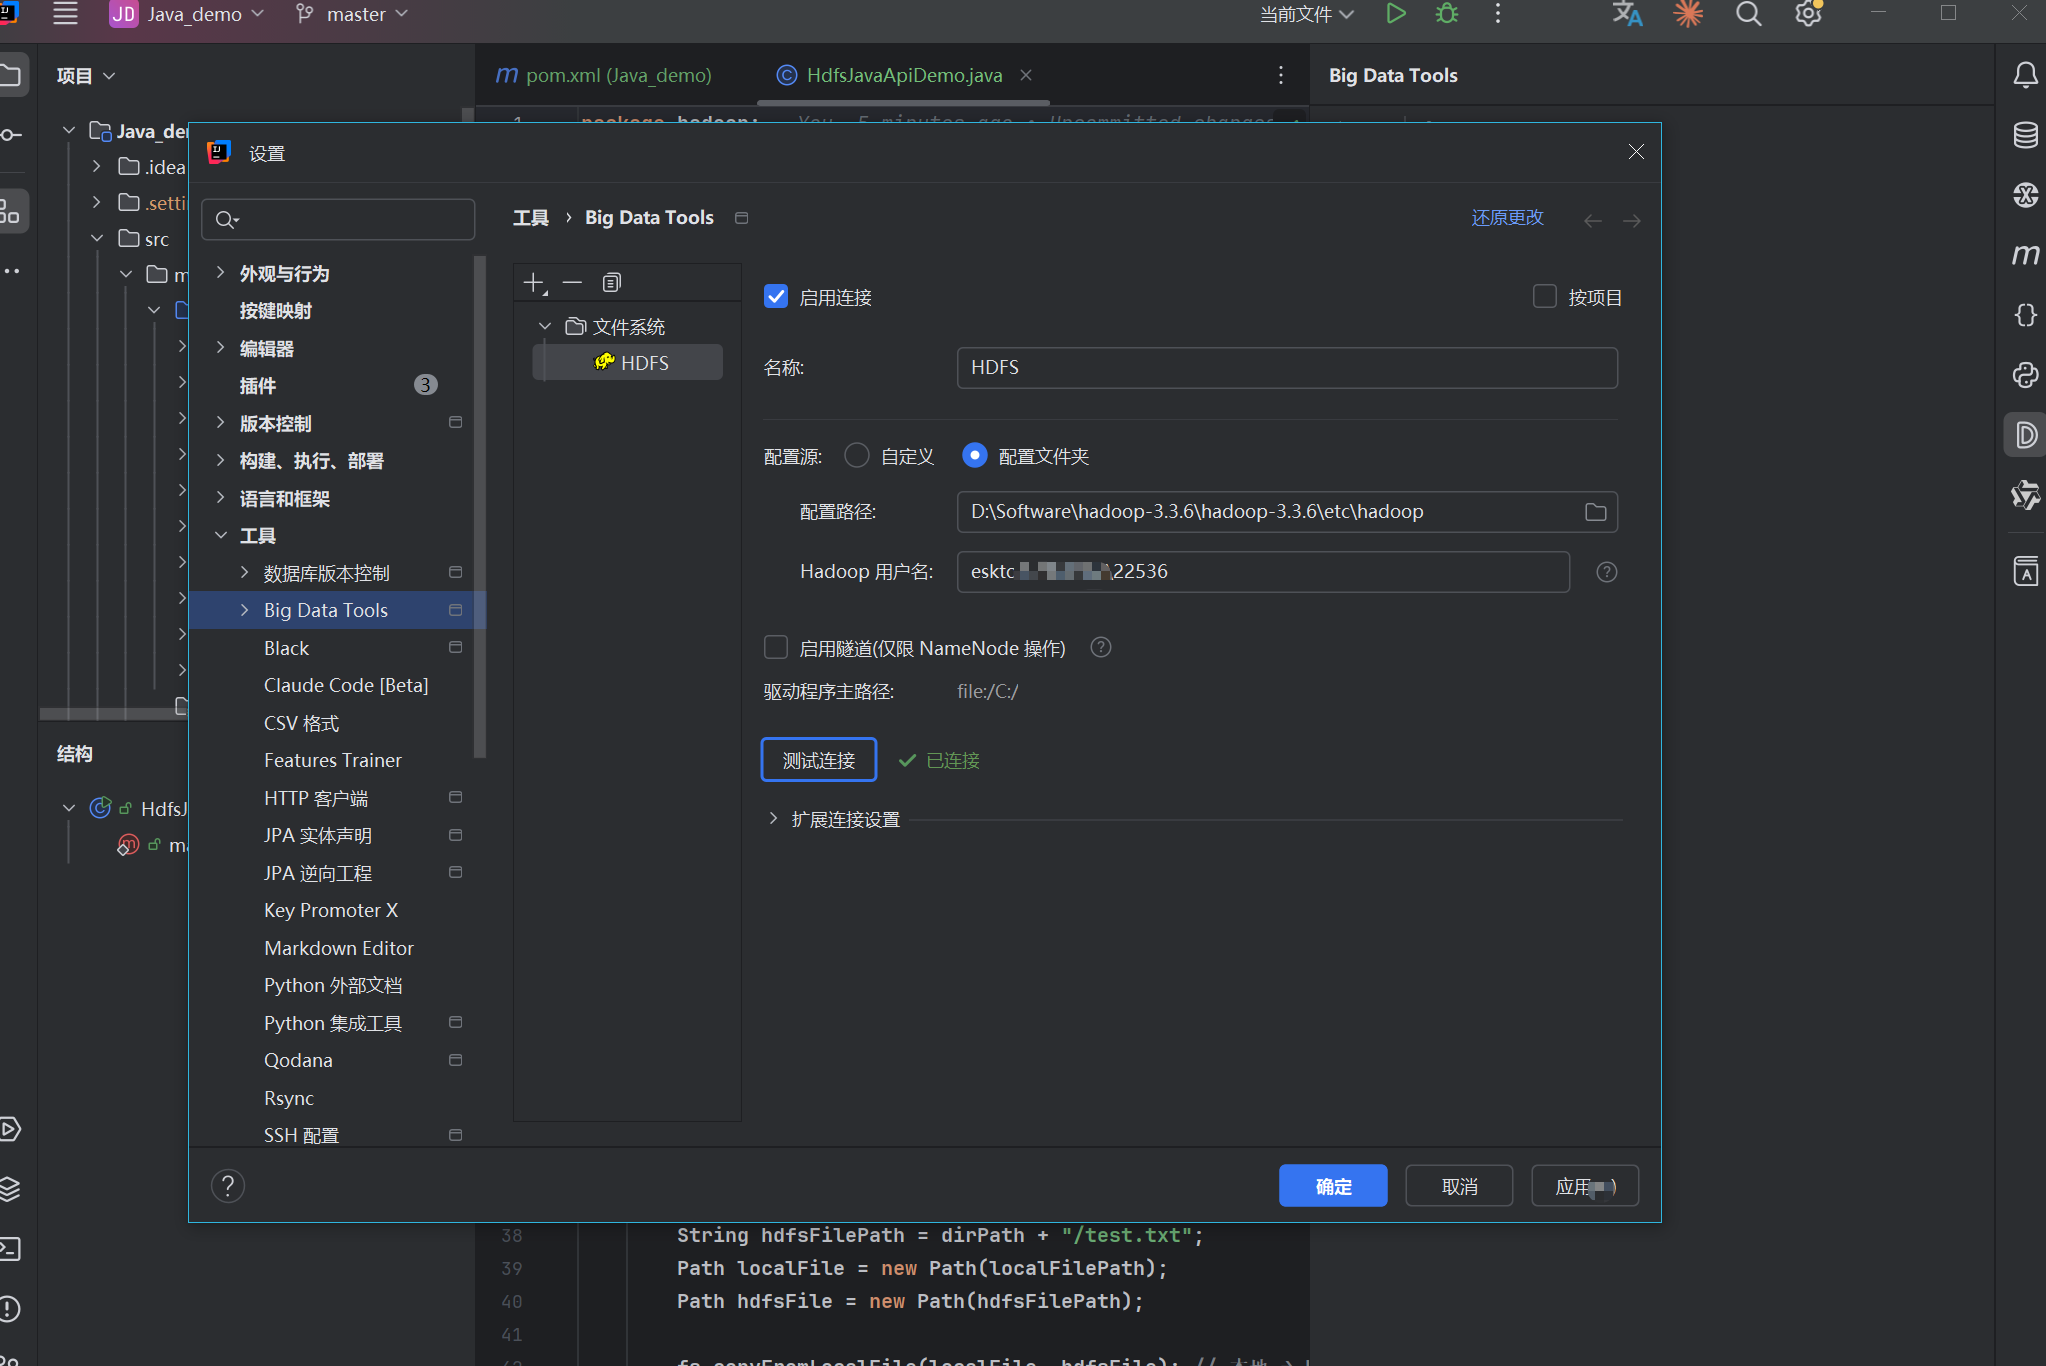Image resolution: width=2046 pixels, height=1366 pixels.
Task: Click browse folder icon in config path
Action: 1595,512
